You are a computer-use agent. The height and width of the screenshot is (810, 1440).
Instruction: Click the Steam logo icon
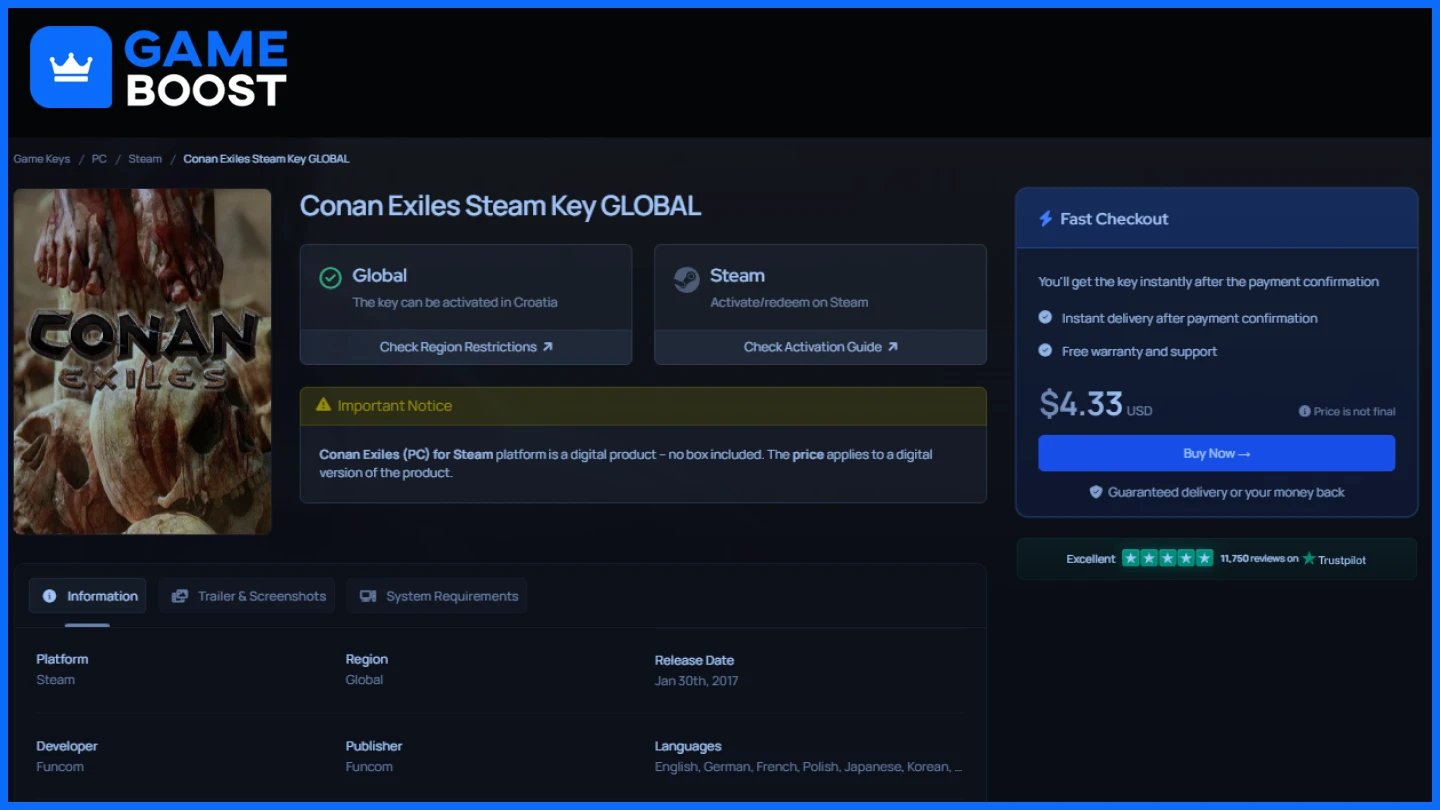686,279
